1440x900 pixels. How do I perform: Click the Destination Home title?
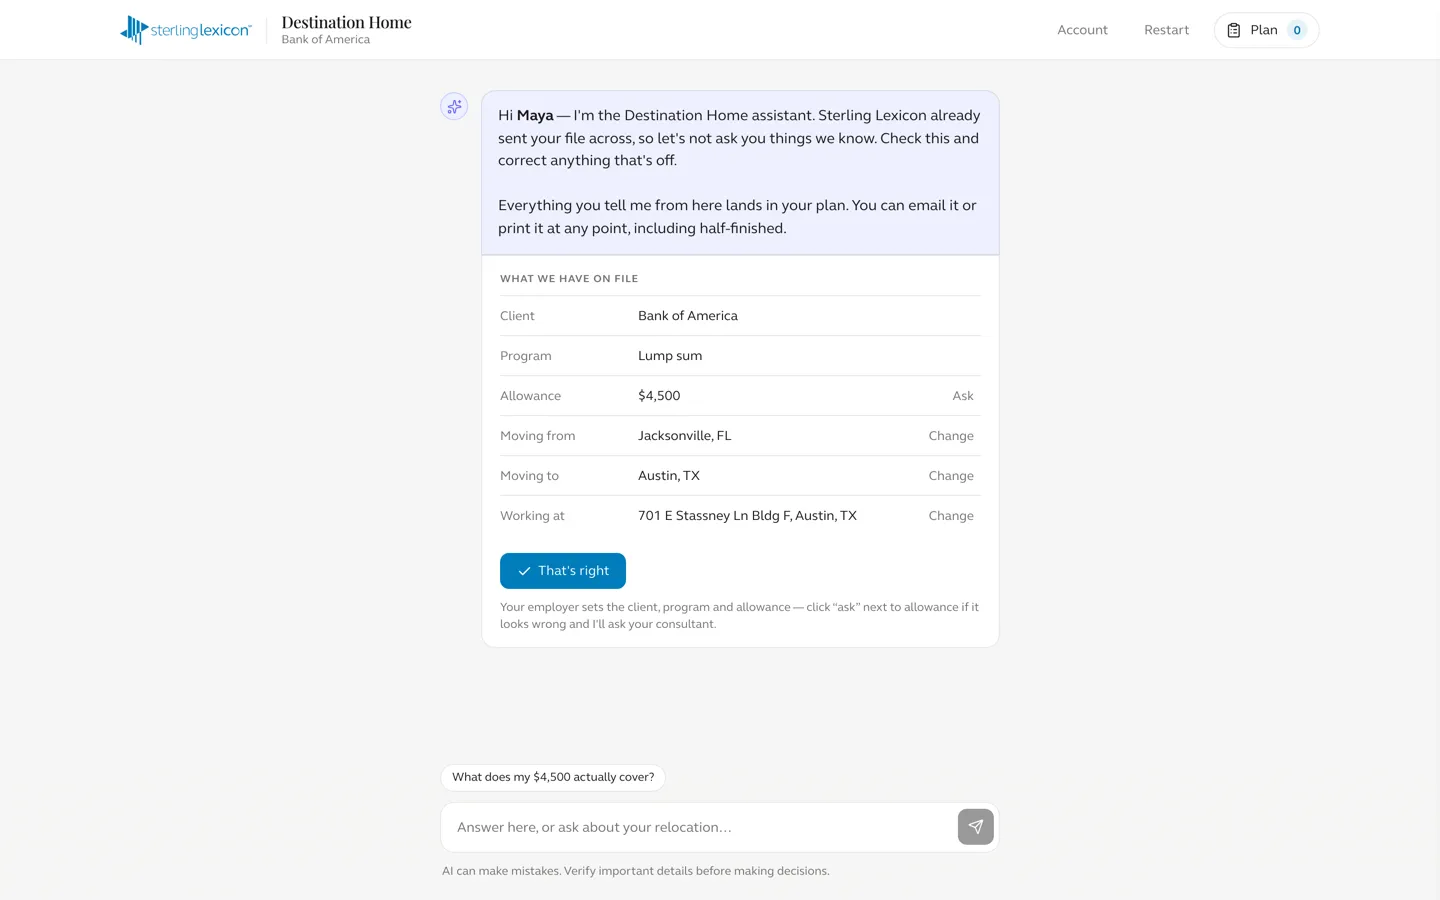pos(346,22)
